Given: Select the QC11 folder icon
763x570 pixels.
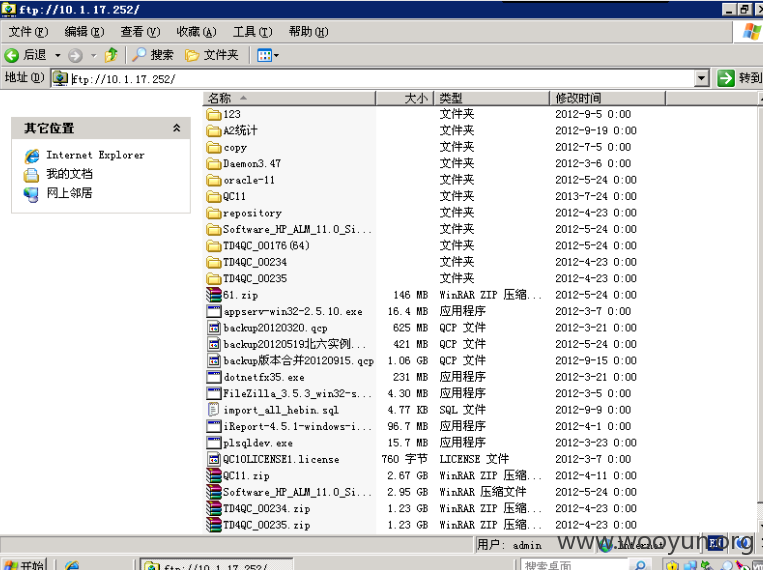Looking at the screenshot, I should point(214,197).
